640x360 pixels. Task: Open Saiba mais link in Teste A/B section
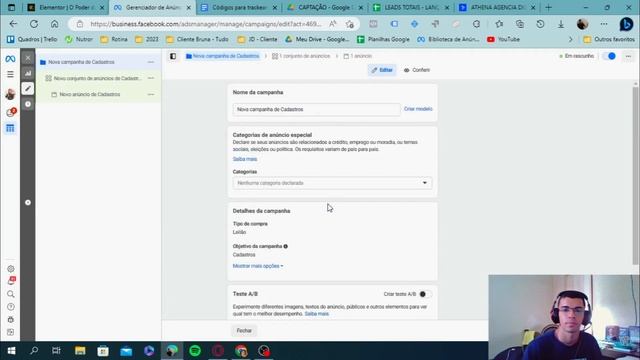316,313
